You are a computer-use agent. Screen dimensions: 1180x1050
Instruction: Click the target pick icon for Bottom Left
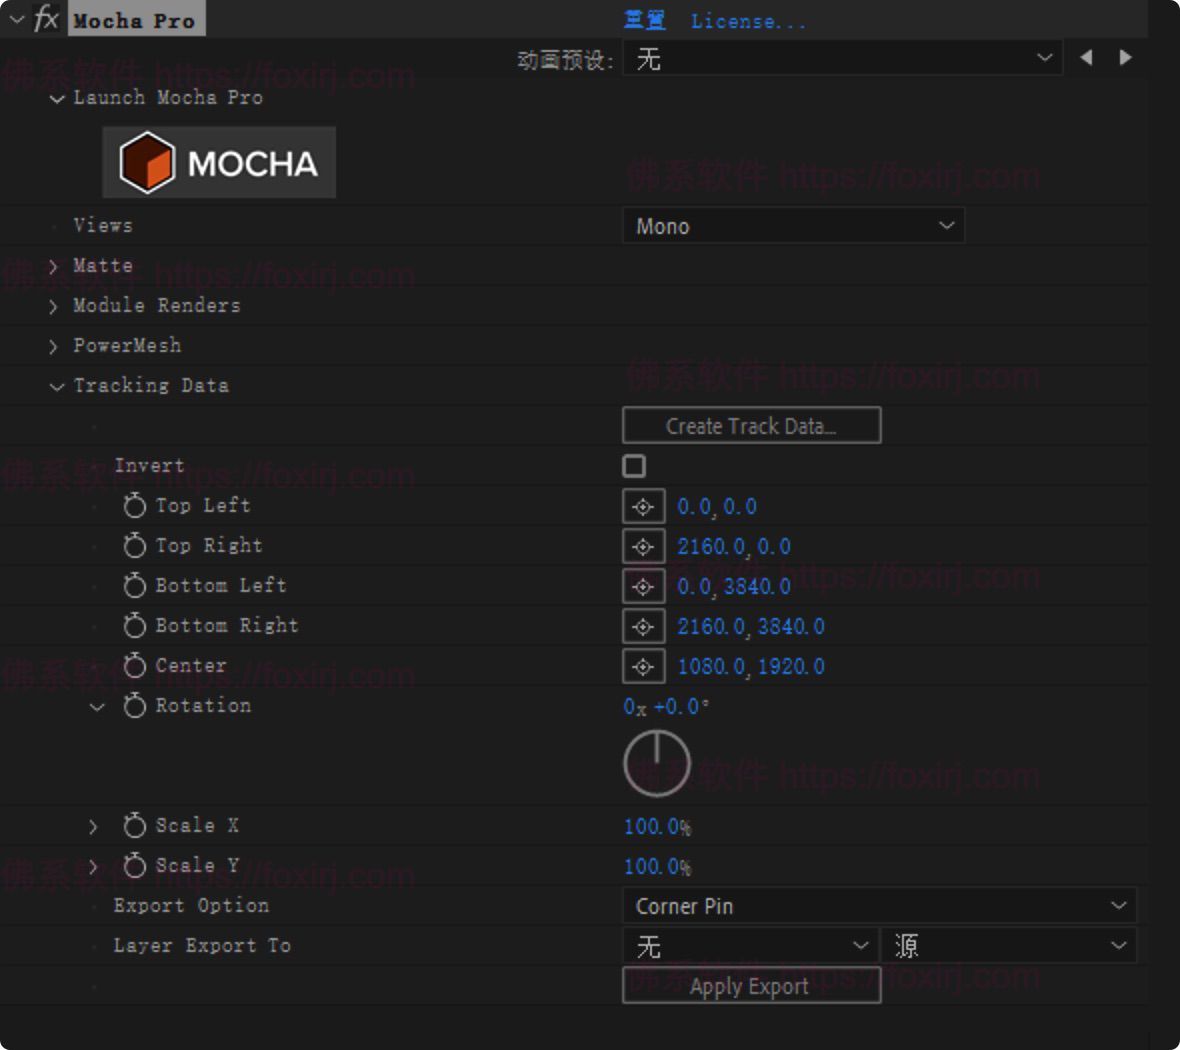[643, 586]
